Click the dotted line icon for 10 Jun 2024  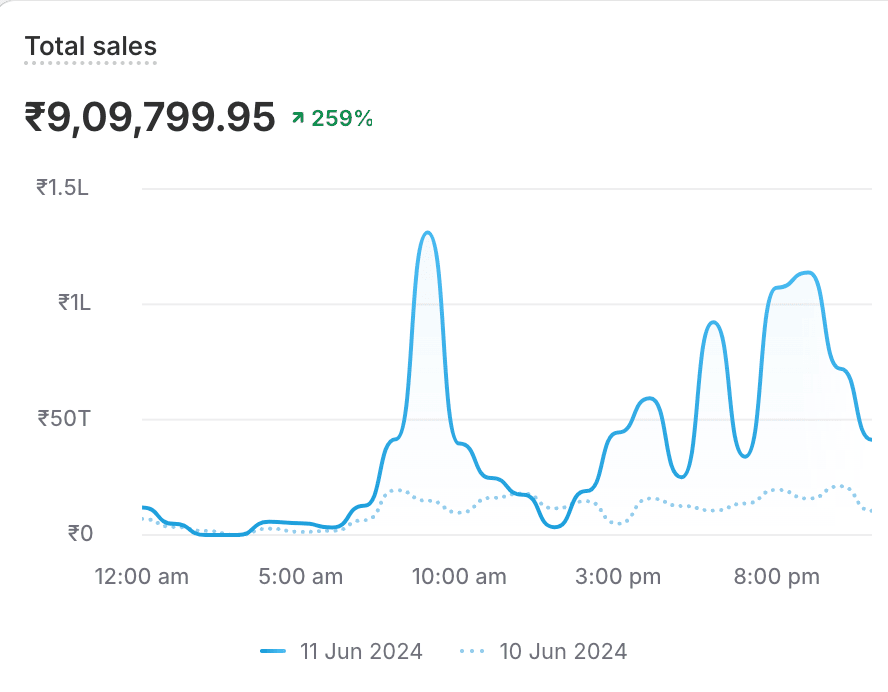coord(472,652)
